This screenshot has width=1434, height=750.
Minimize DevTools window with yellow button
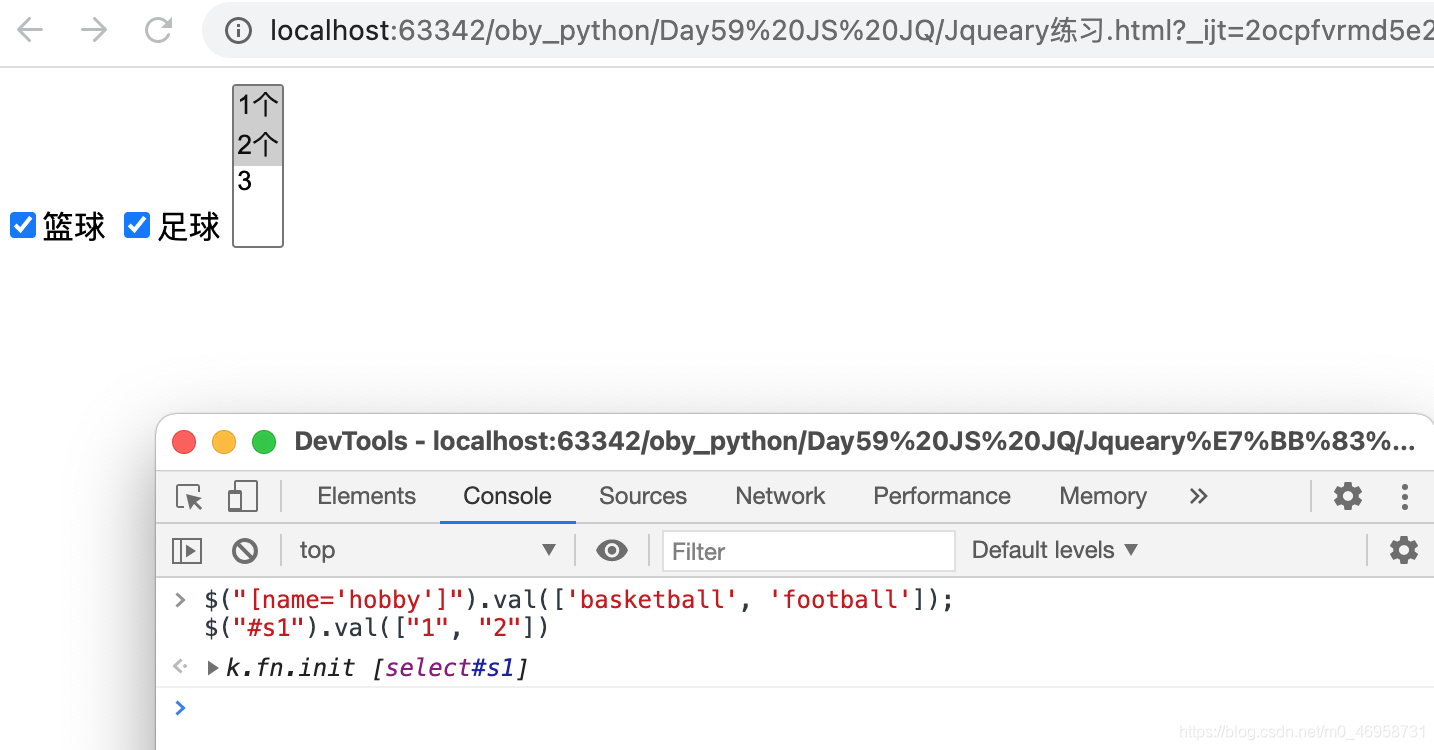click(x=224, y=442)
